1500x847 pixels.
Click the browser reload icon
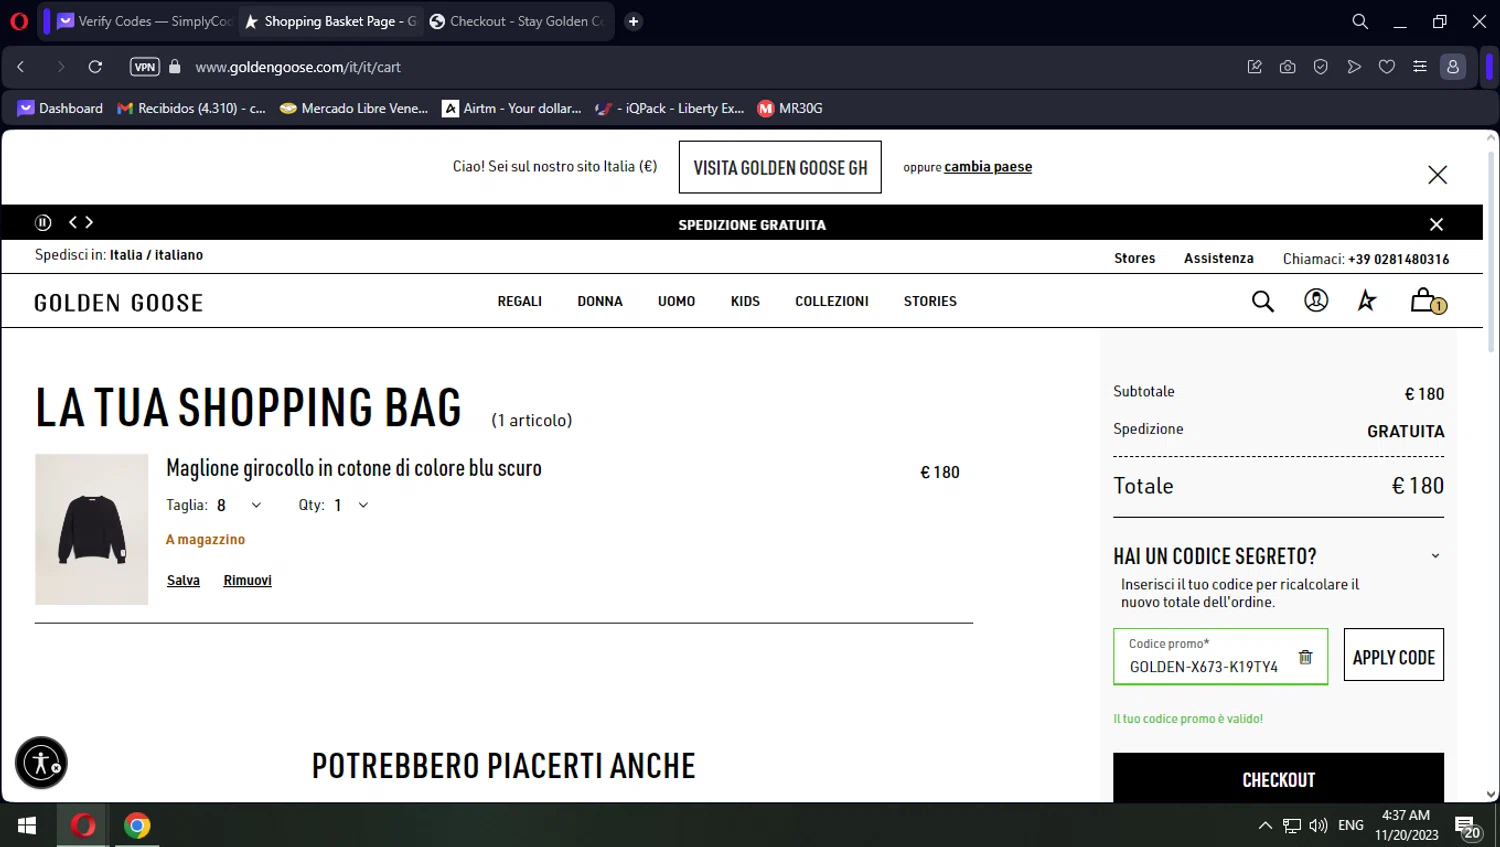click(x=95, y=67)
